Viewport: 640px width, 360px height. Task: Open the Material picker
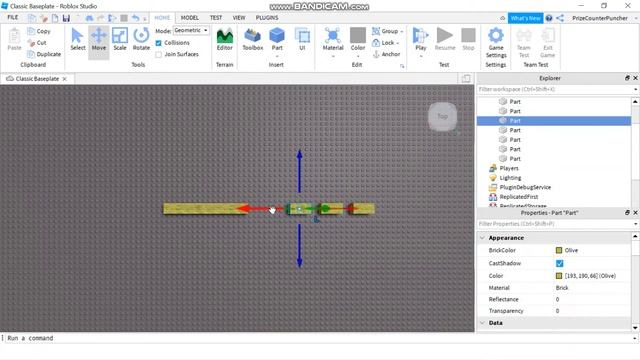click(x=333, y=40)
